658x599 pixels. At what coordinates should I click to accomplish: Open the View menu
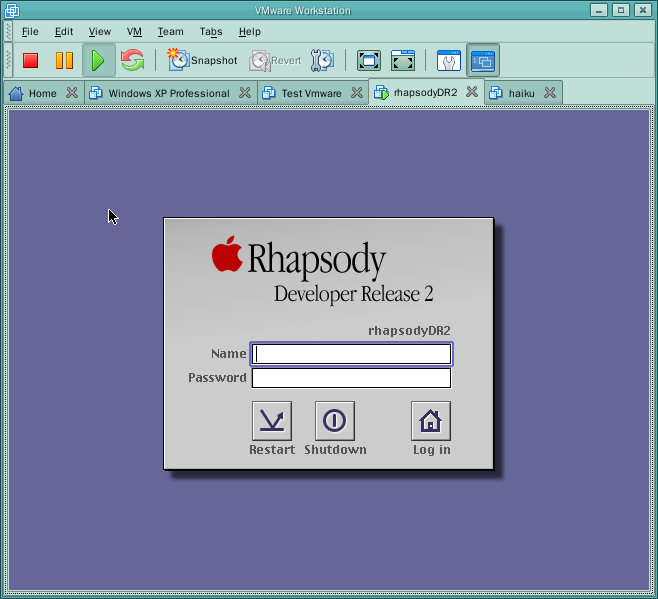100,31
